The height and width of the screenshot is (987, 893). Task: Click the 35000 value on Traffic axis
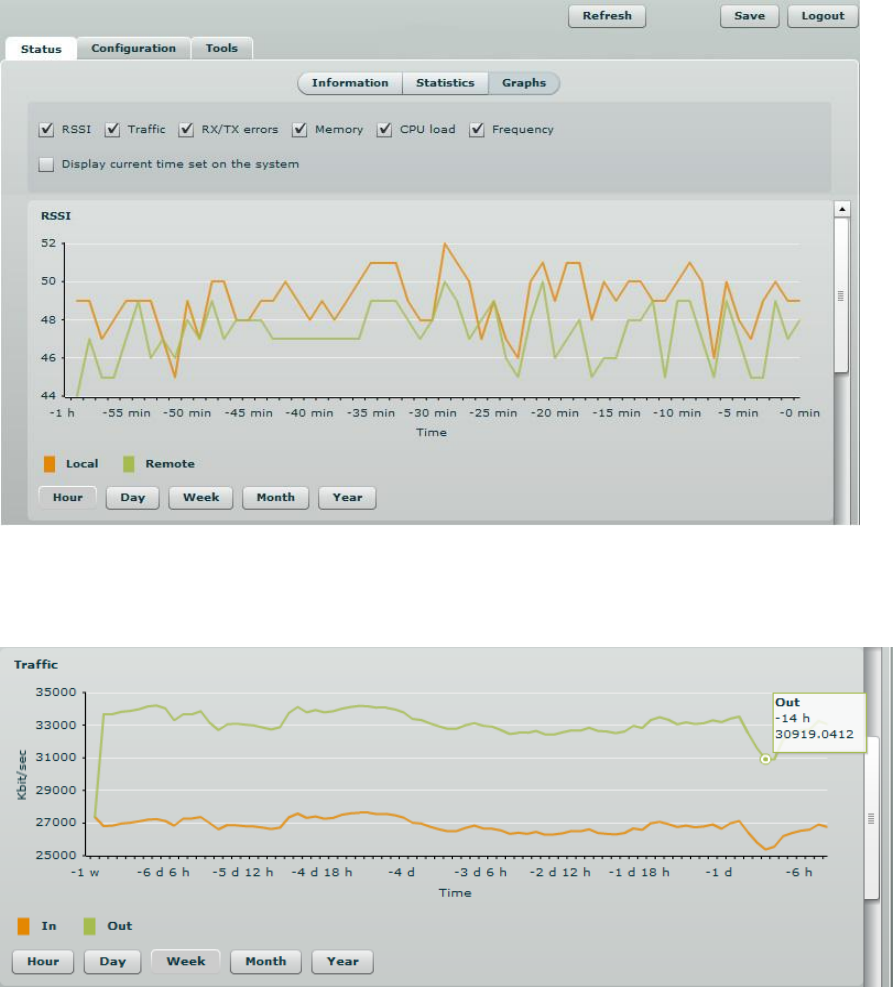pyautogui.click(x=56, y=692)
